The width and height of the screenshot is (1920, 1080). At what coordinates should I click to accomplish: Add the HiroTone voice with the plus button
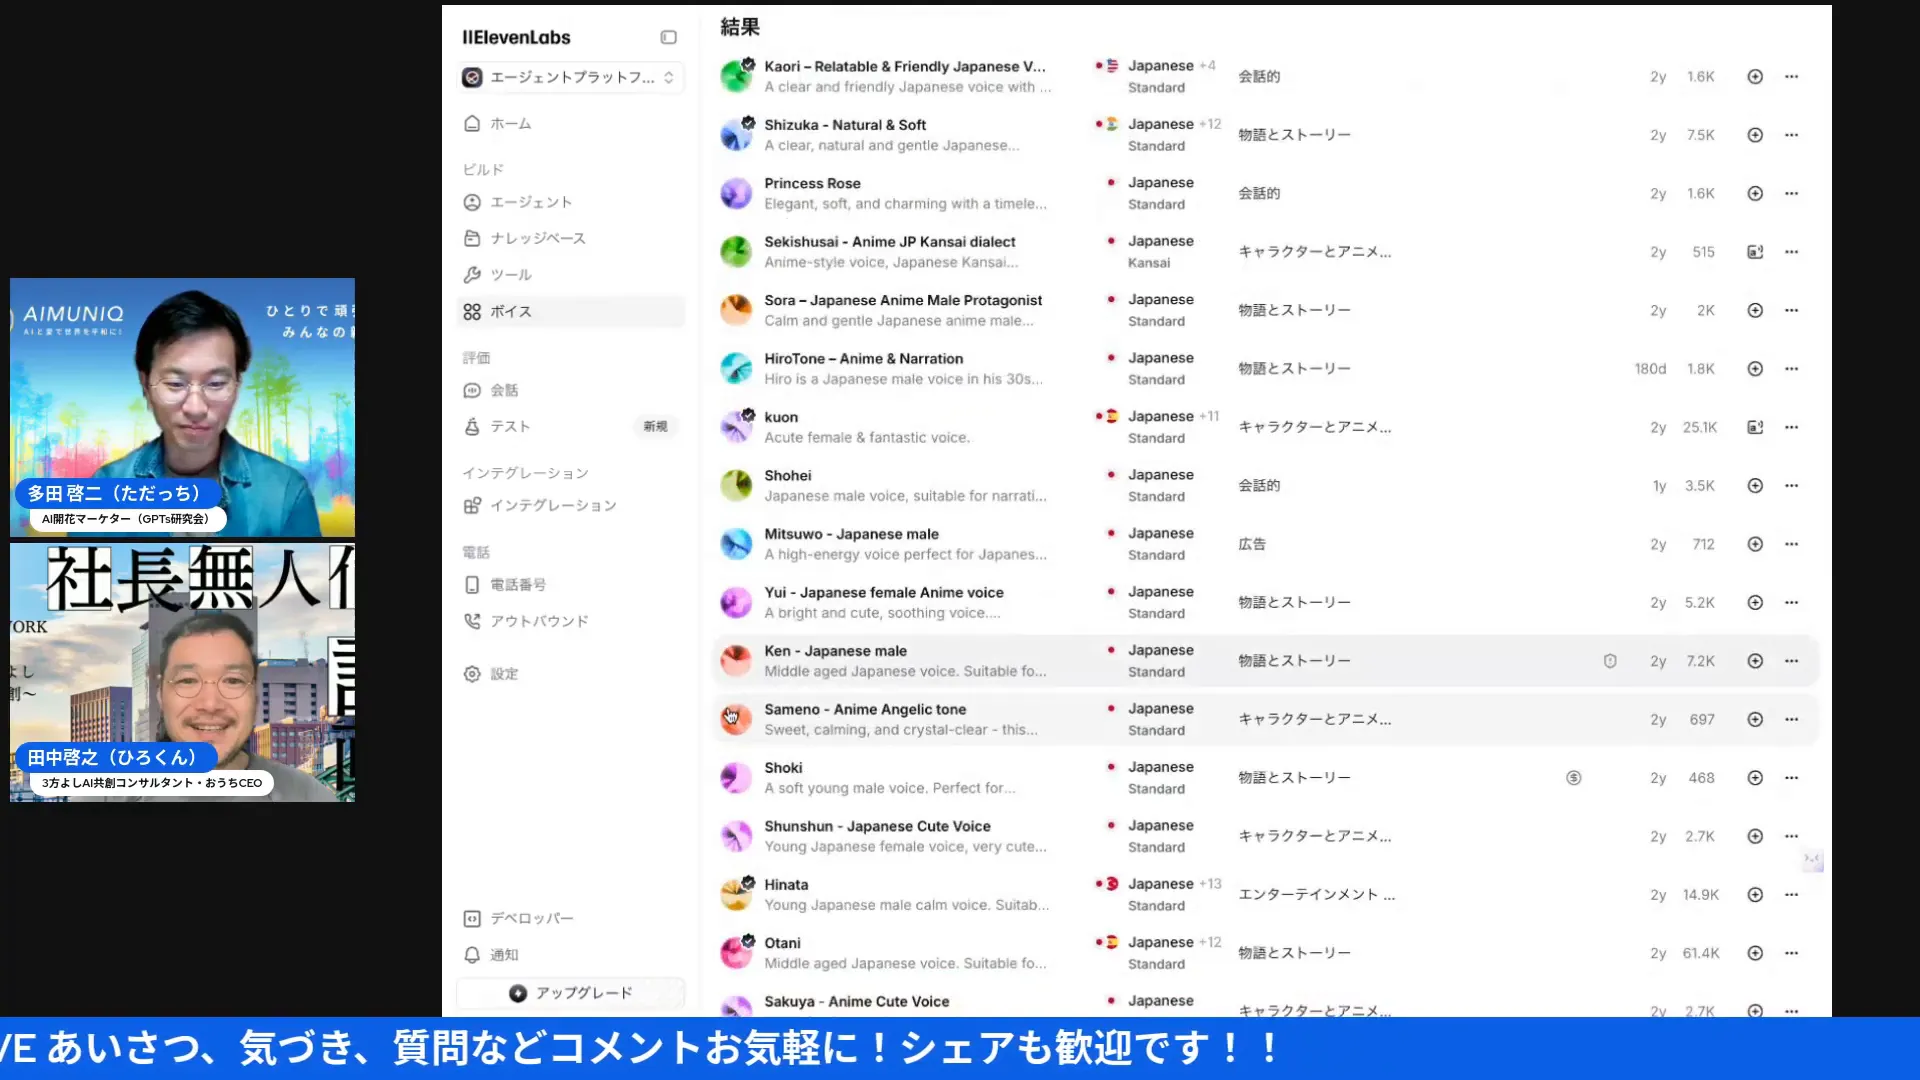(x=1755, y=368)
